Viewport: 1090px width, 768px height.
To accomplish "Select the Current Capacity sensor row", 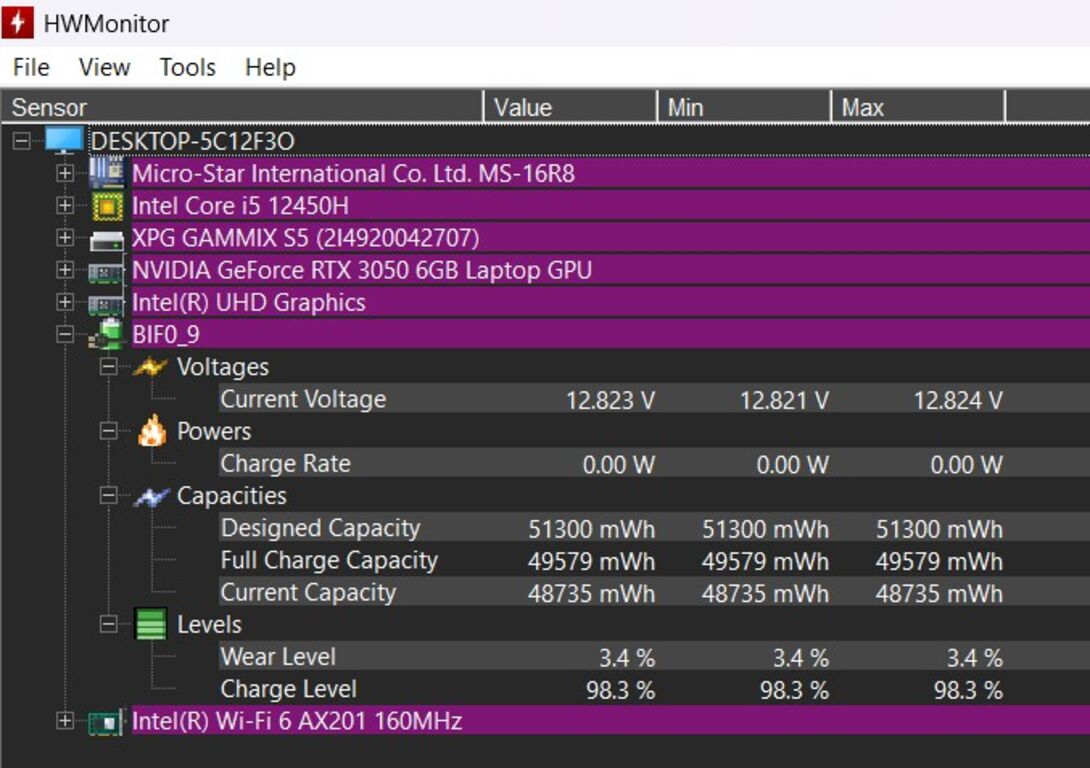I will (x=654, y=592).
